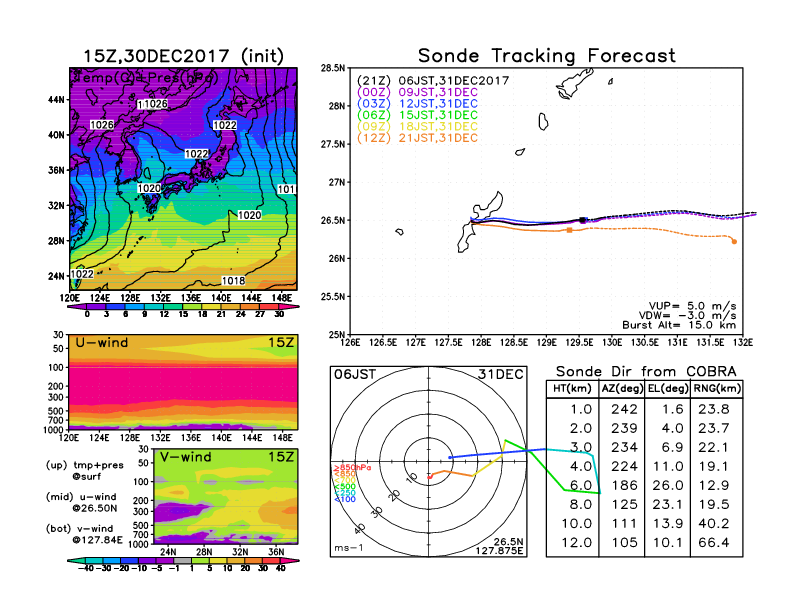Click the orange circle at track's eastern end
Image resolution: width=792 pixels, height=612 pixels.
(x=734, y=242)
